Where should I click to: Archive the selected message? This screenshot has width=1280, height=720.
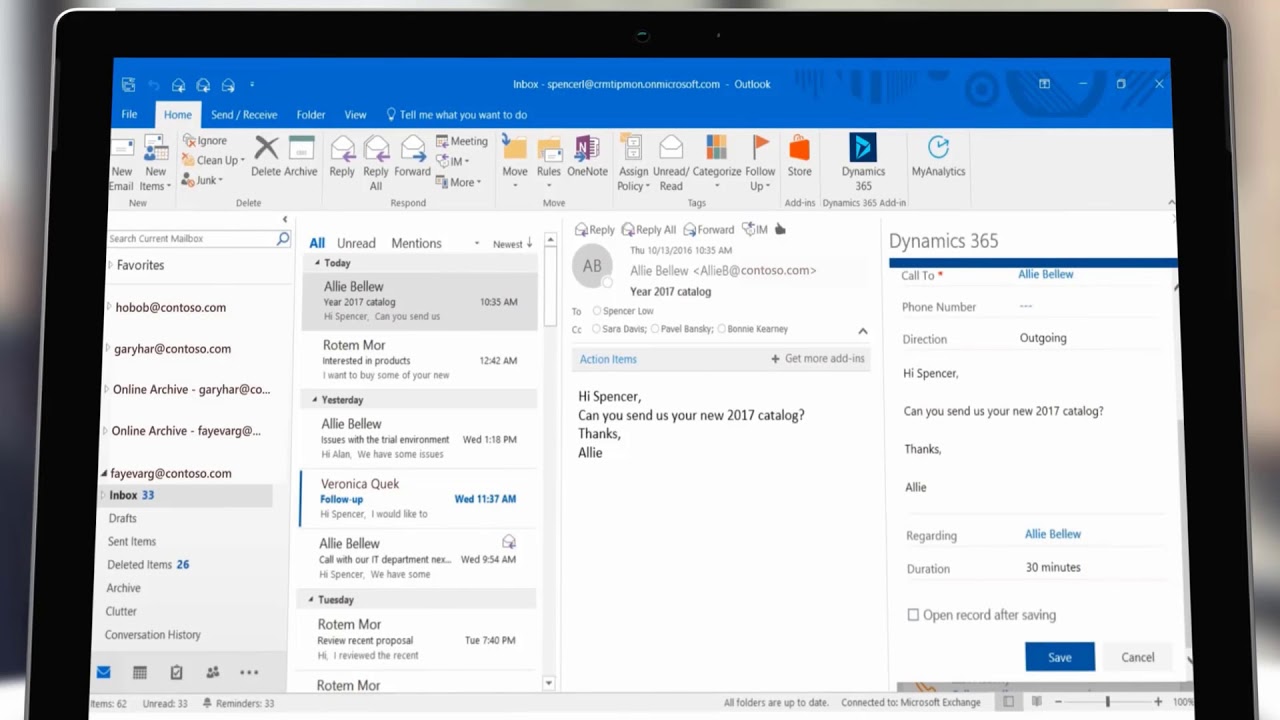pos(301,148)
